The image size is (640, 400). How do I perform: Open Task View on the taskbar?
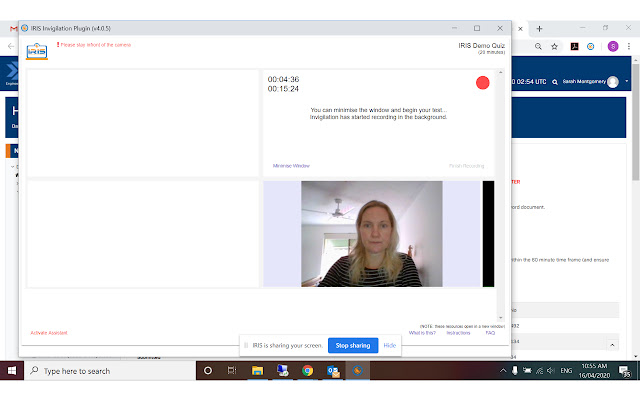pos(232,371)
